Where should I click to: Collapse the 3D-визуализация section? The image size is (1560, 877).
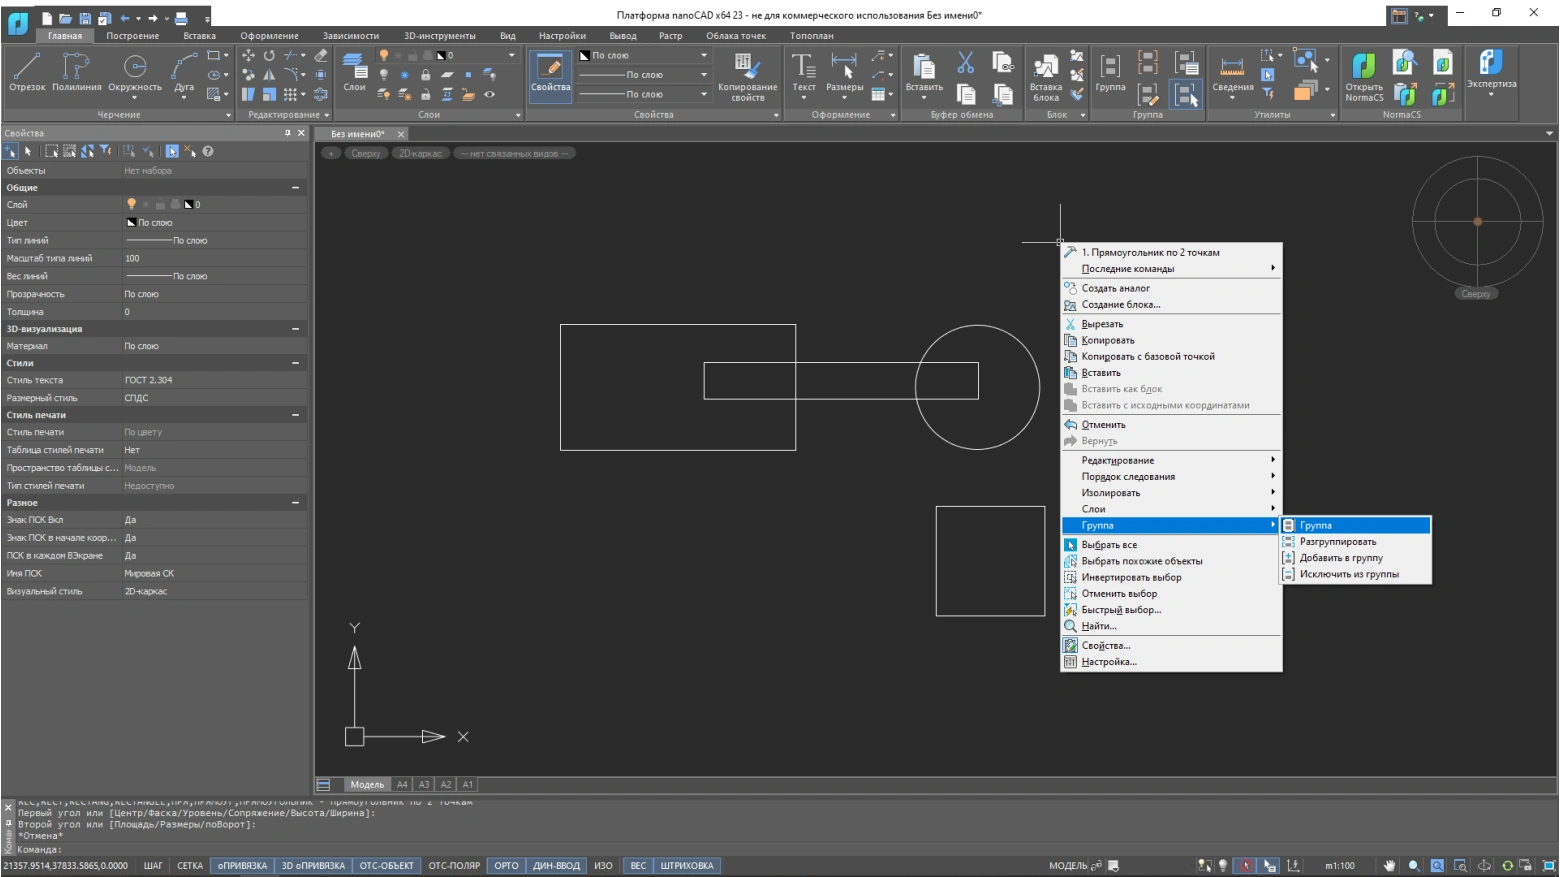pyautogui.click(x=295, y=329)
